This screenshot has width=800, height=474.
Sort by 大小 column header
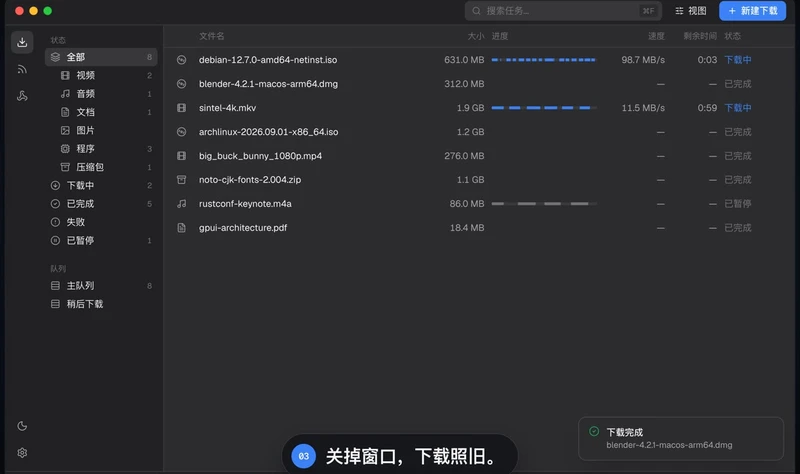click(x=476, y=36)
